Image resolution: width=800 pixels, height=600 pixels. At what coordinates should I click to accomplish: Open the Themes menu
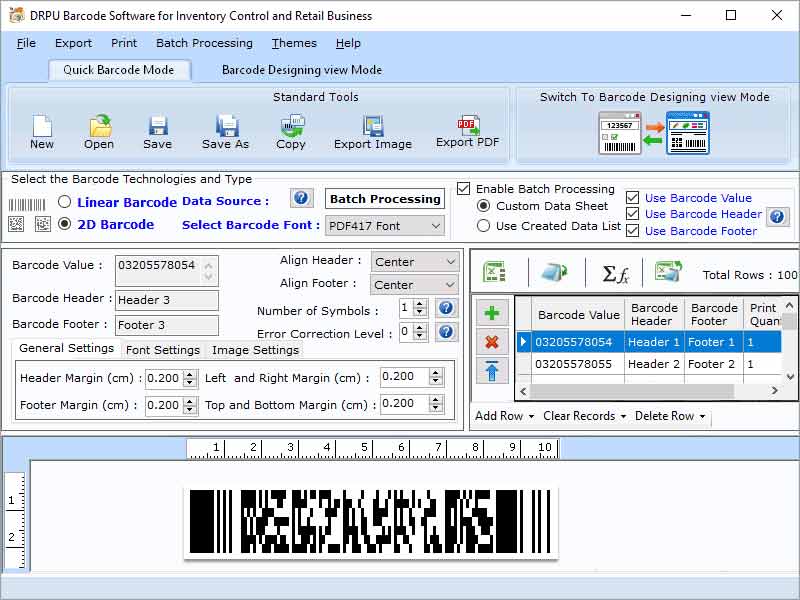coord(293,43)
